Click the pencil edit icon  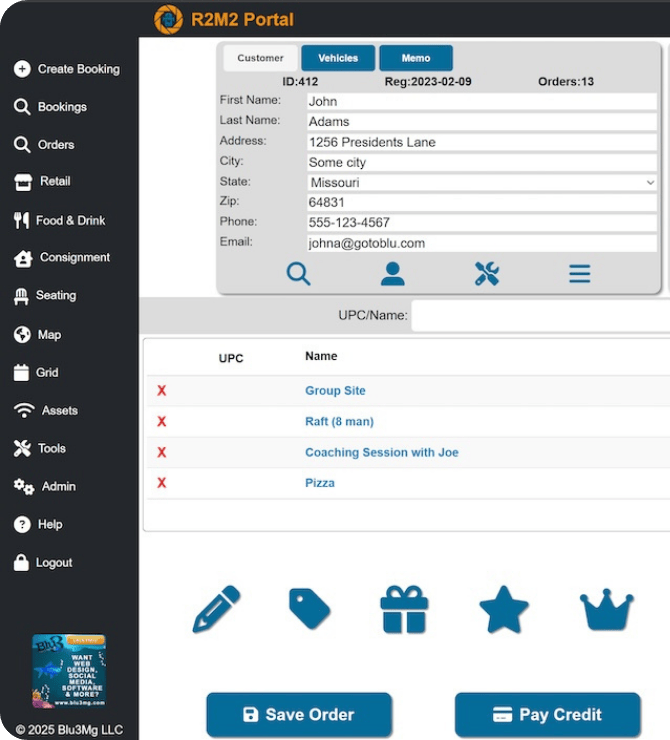click(x=216, y=609)
